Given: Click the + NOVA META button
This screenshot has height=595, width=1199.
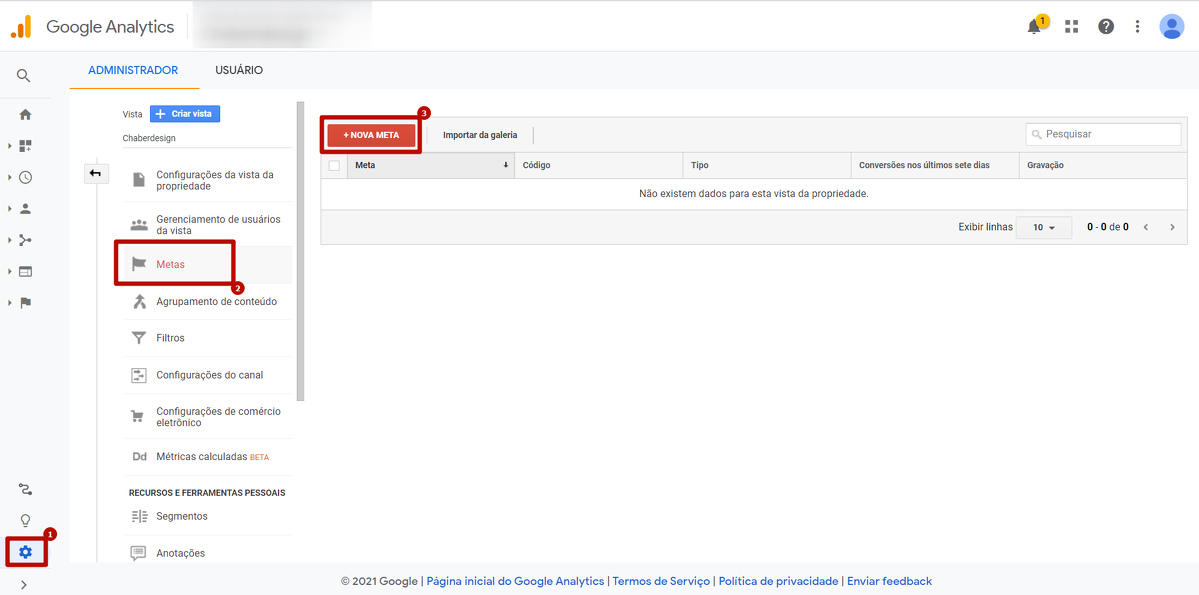Looking at the screenshot, I should coord(371,135).
